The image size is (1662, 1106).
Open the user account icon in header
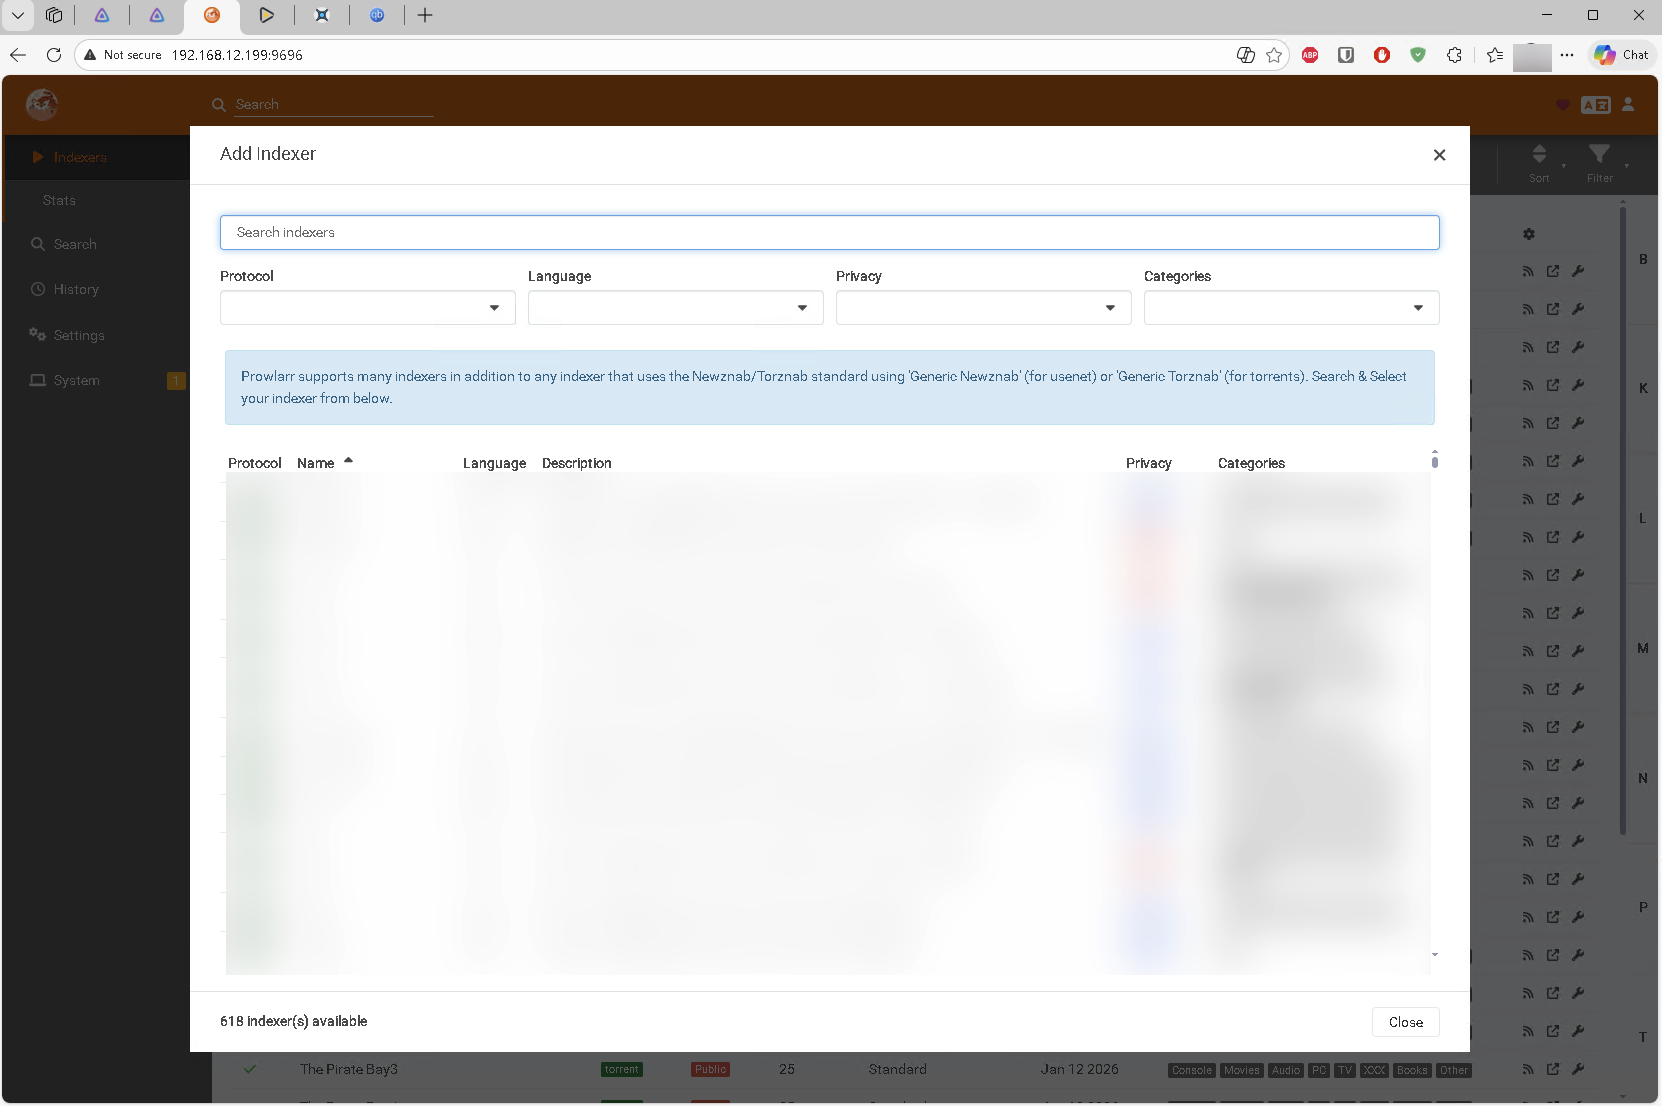coord(1628,105)
